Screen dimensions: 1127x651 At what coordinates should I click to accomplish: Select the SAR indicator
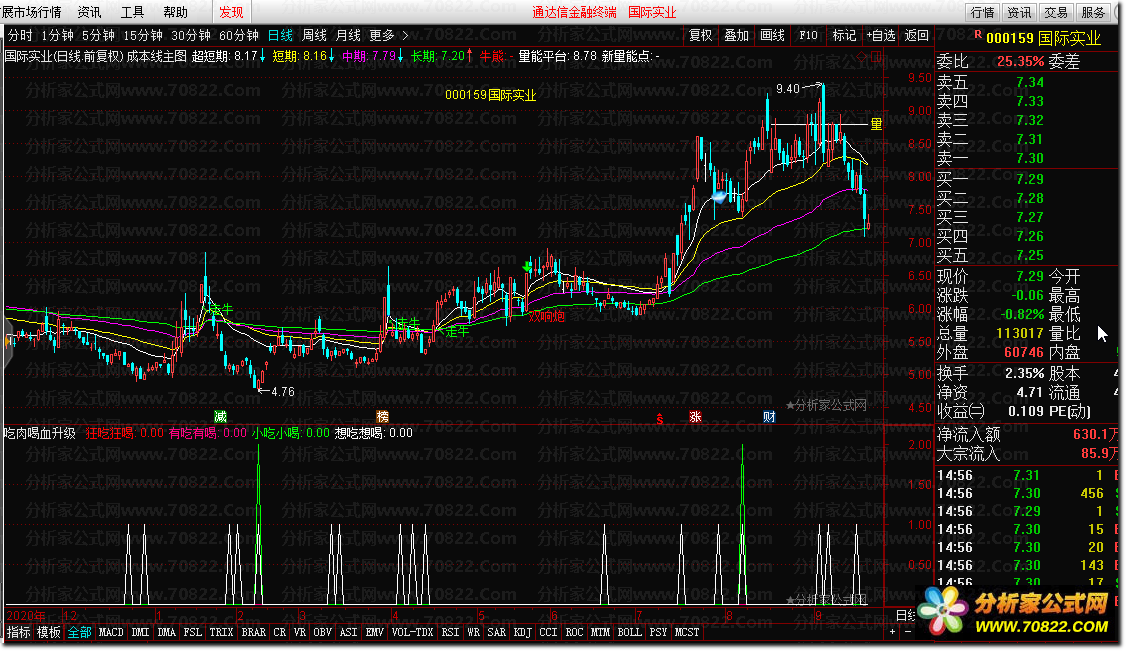click(x=497, y=632)
